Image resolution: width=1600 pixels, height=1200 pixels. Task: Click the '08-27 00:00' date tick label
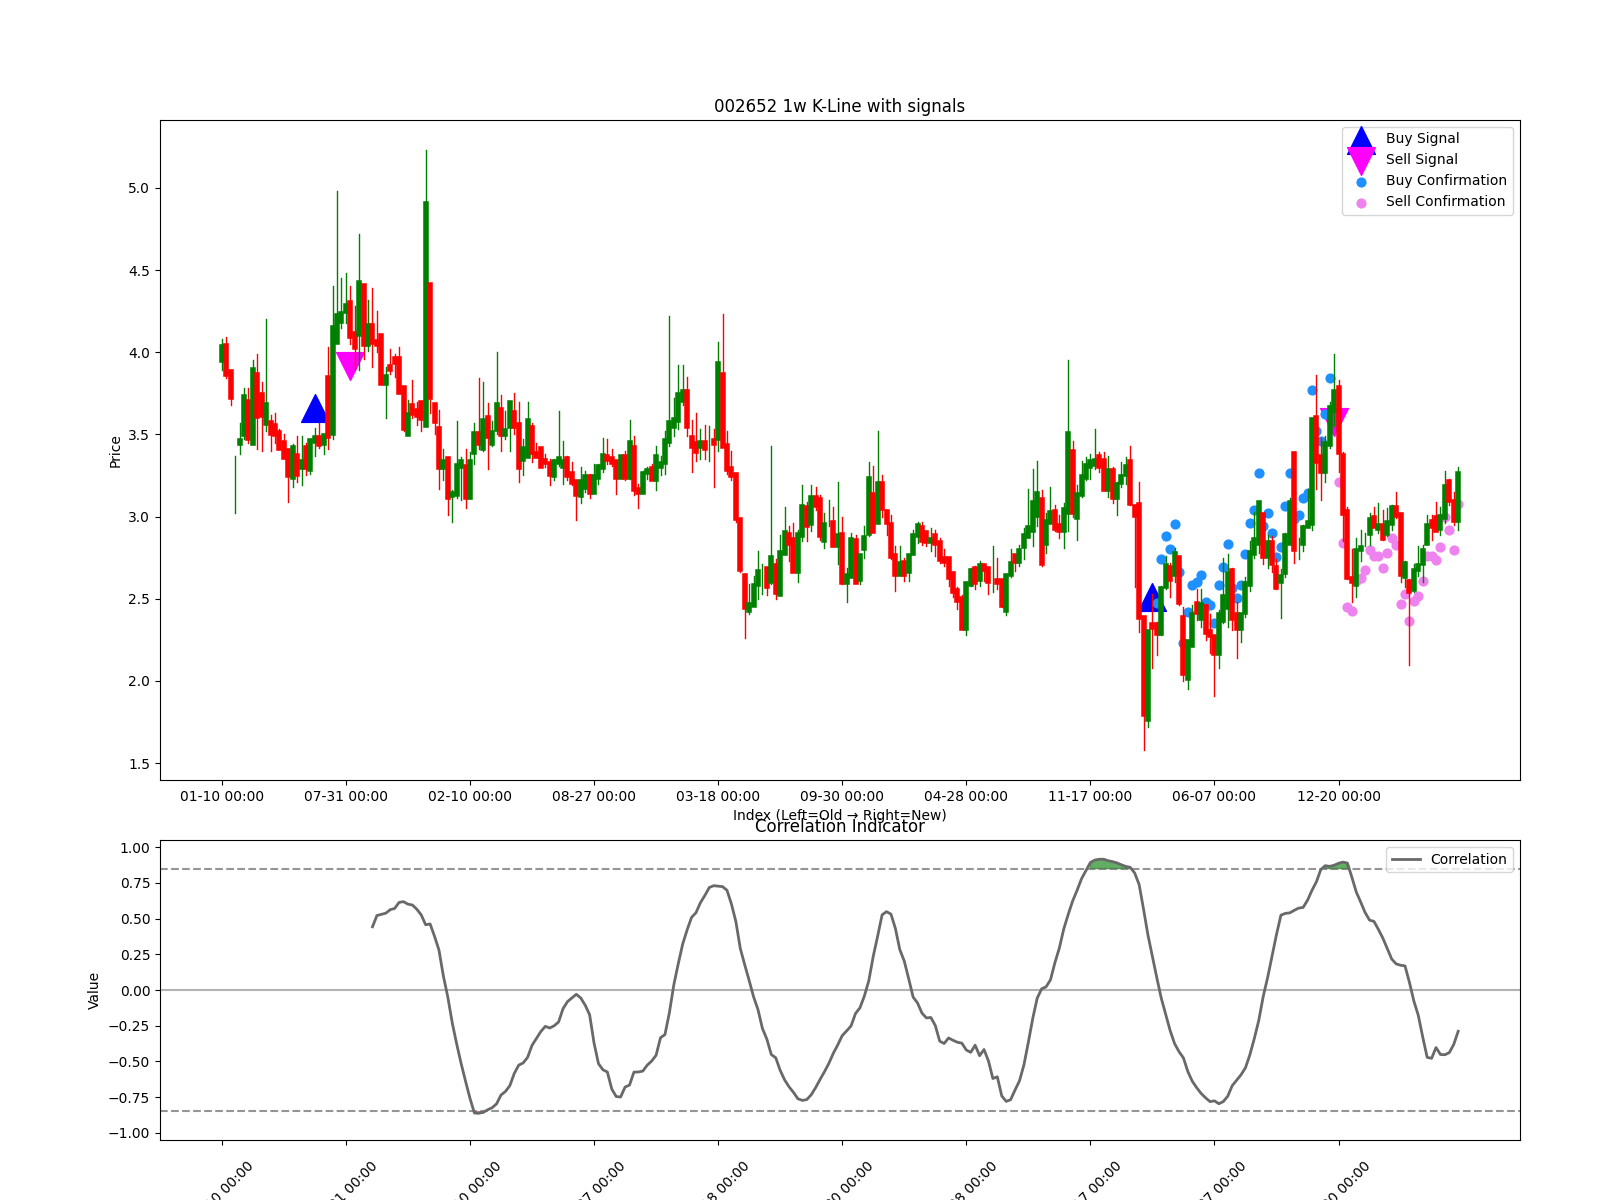tap(594, 796)
